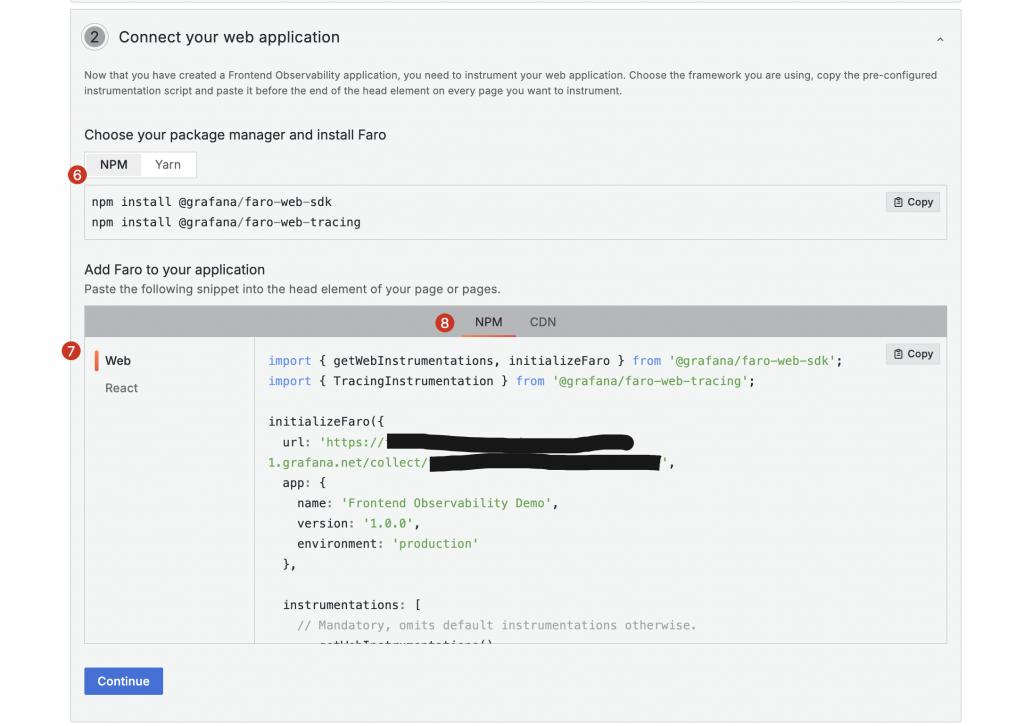The height and width of the screenshot is (726, 1024).
Task: Select the NPM package manager tab
Action: coord(114,165)
